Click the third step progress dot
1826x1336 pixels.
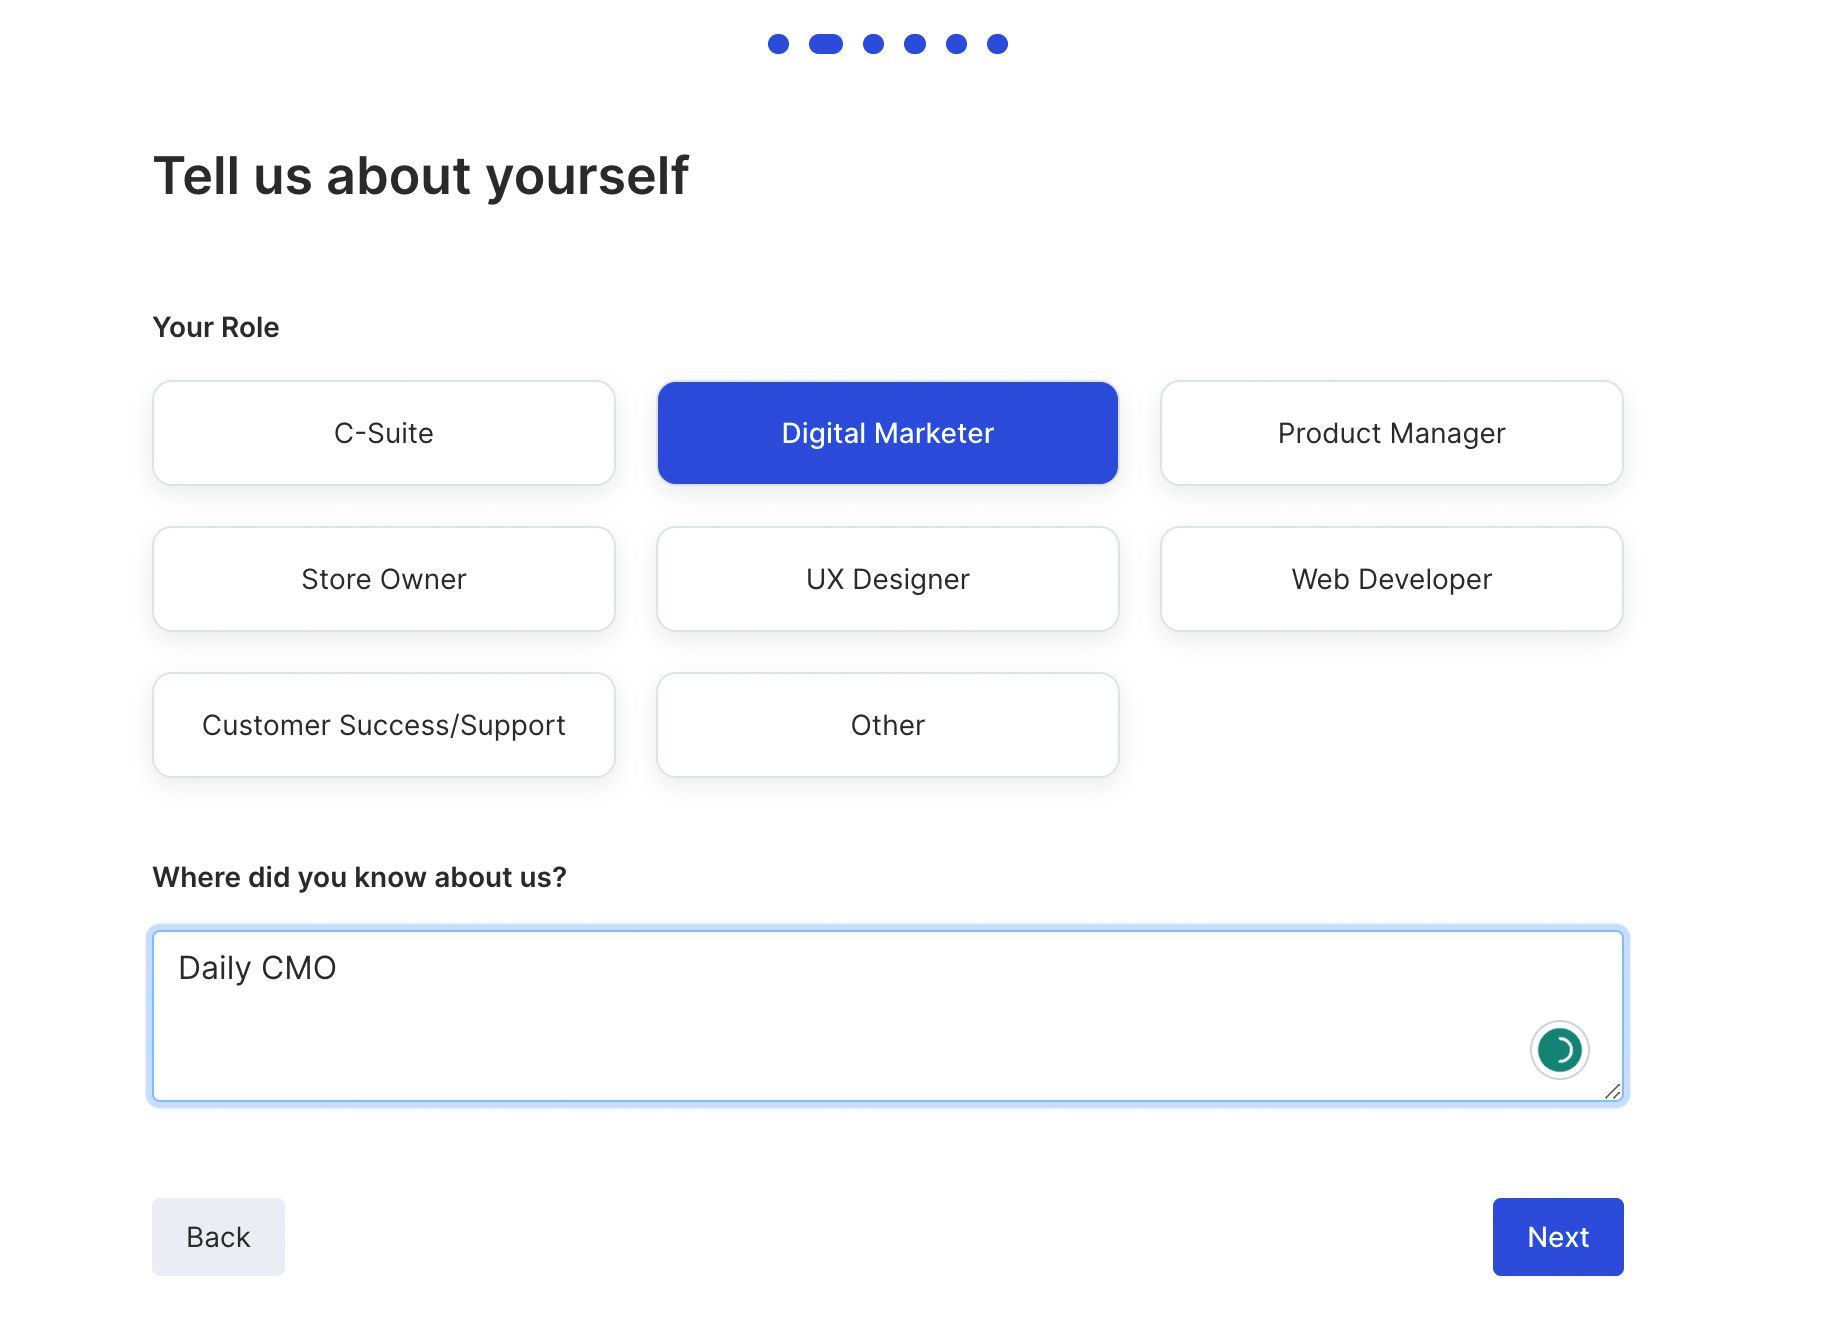pos(873,44)
